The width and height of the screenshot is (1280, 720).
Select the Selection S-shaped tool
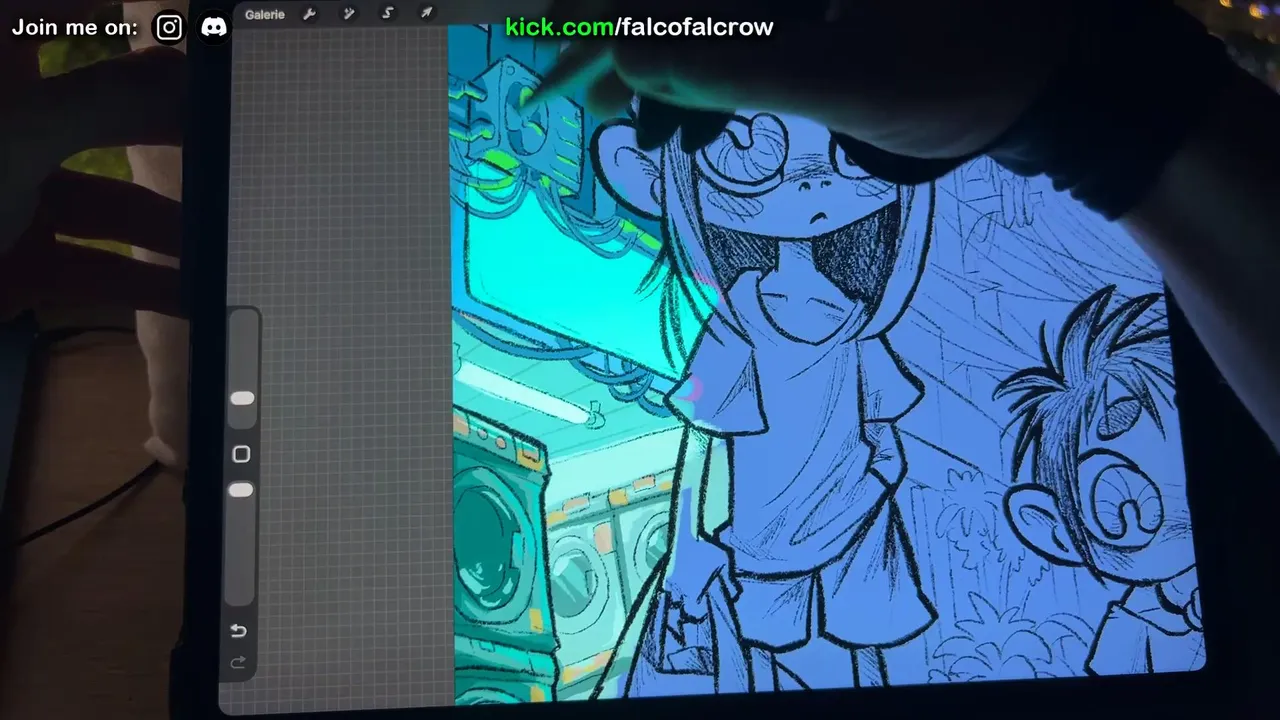pos(388,13)
